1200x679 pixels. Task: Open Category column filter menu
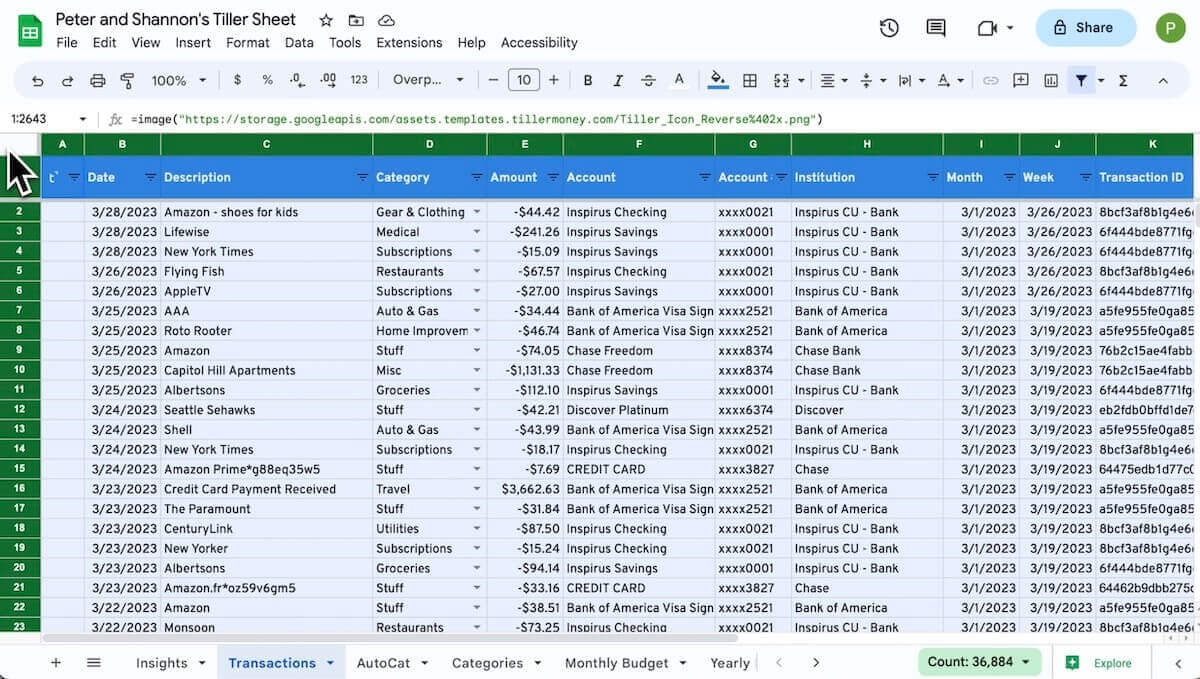point(477,178)
